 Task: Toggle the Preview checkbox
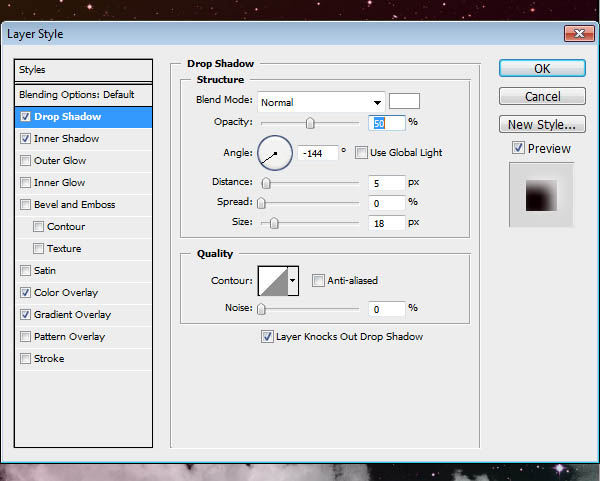pyautogui.click(x=518, y=148)
